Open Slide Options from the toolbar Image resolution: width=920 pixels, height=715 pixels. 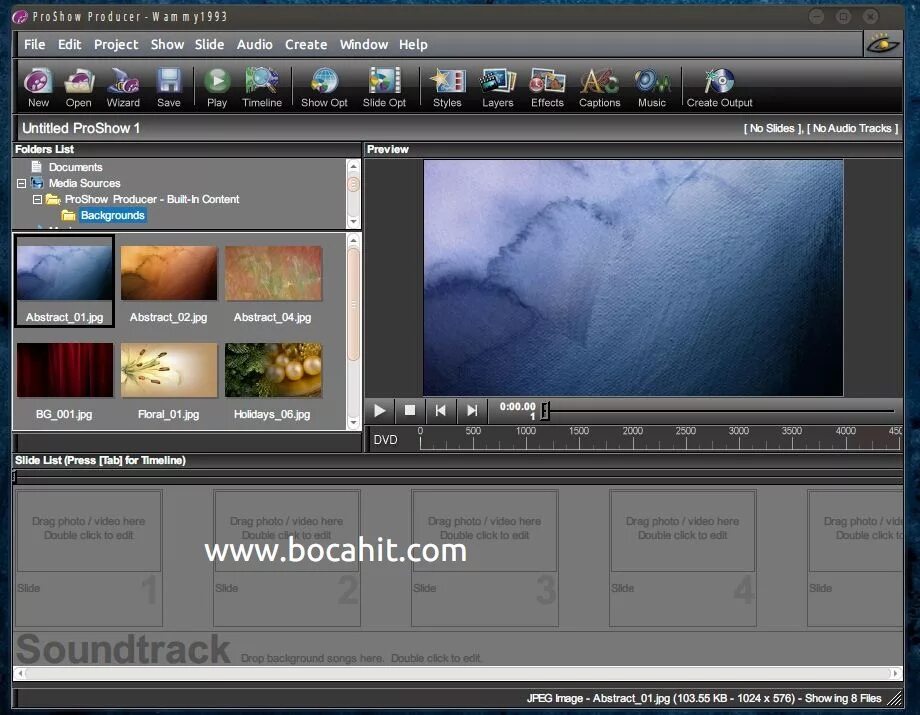tap(384, 87)
